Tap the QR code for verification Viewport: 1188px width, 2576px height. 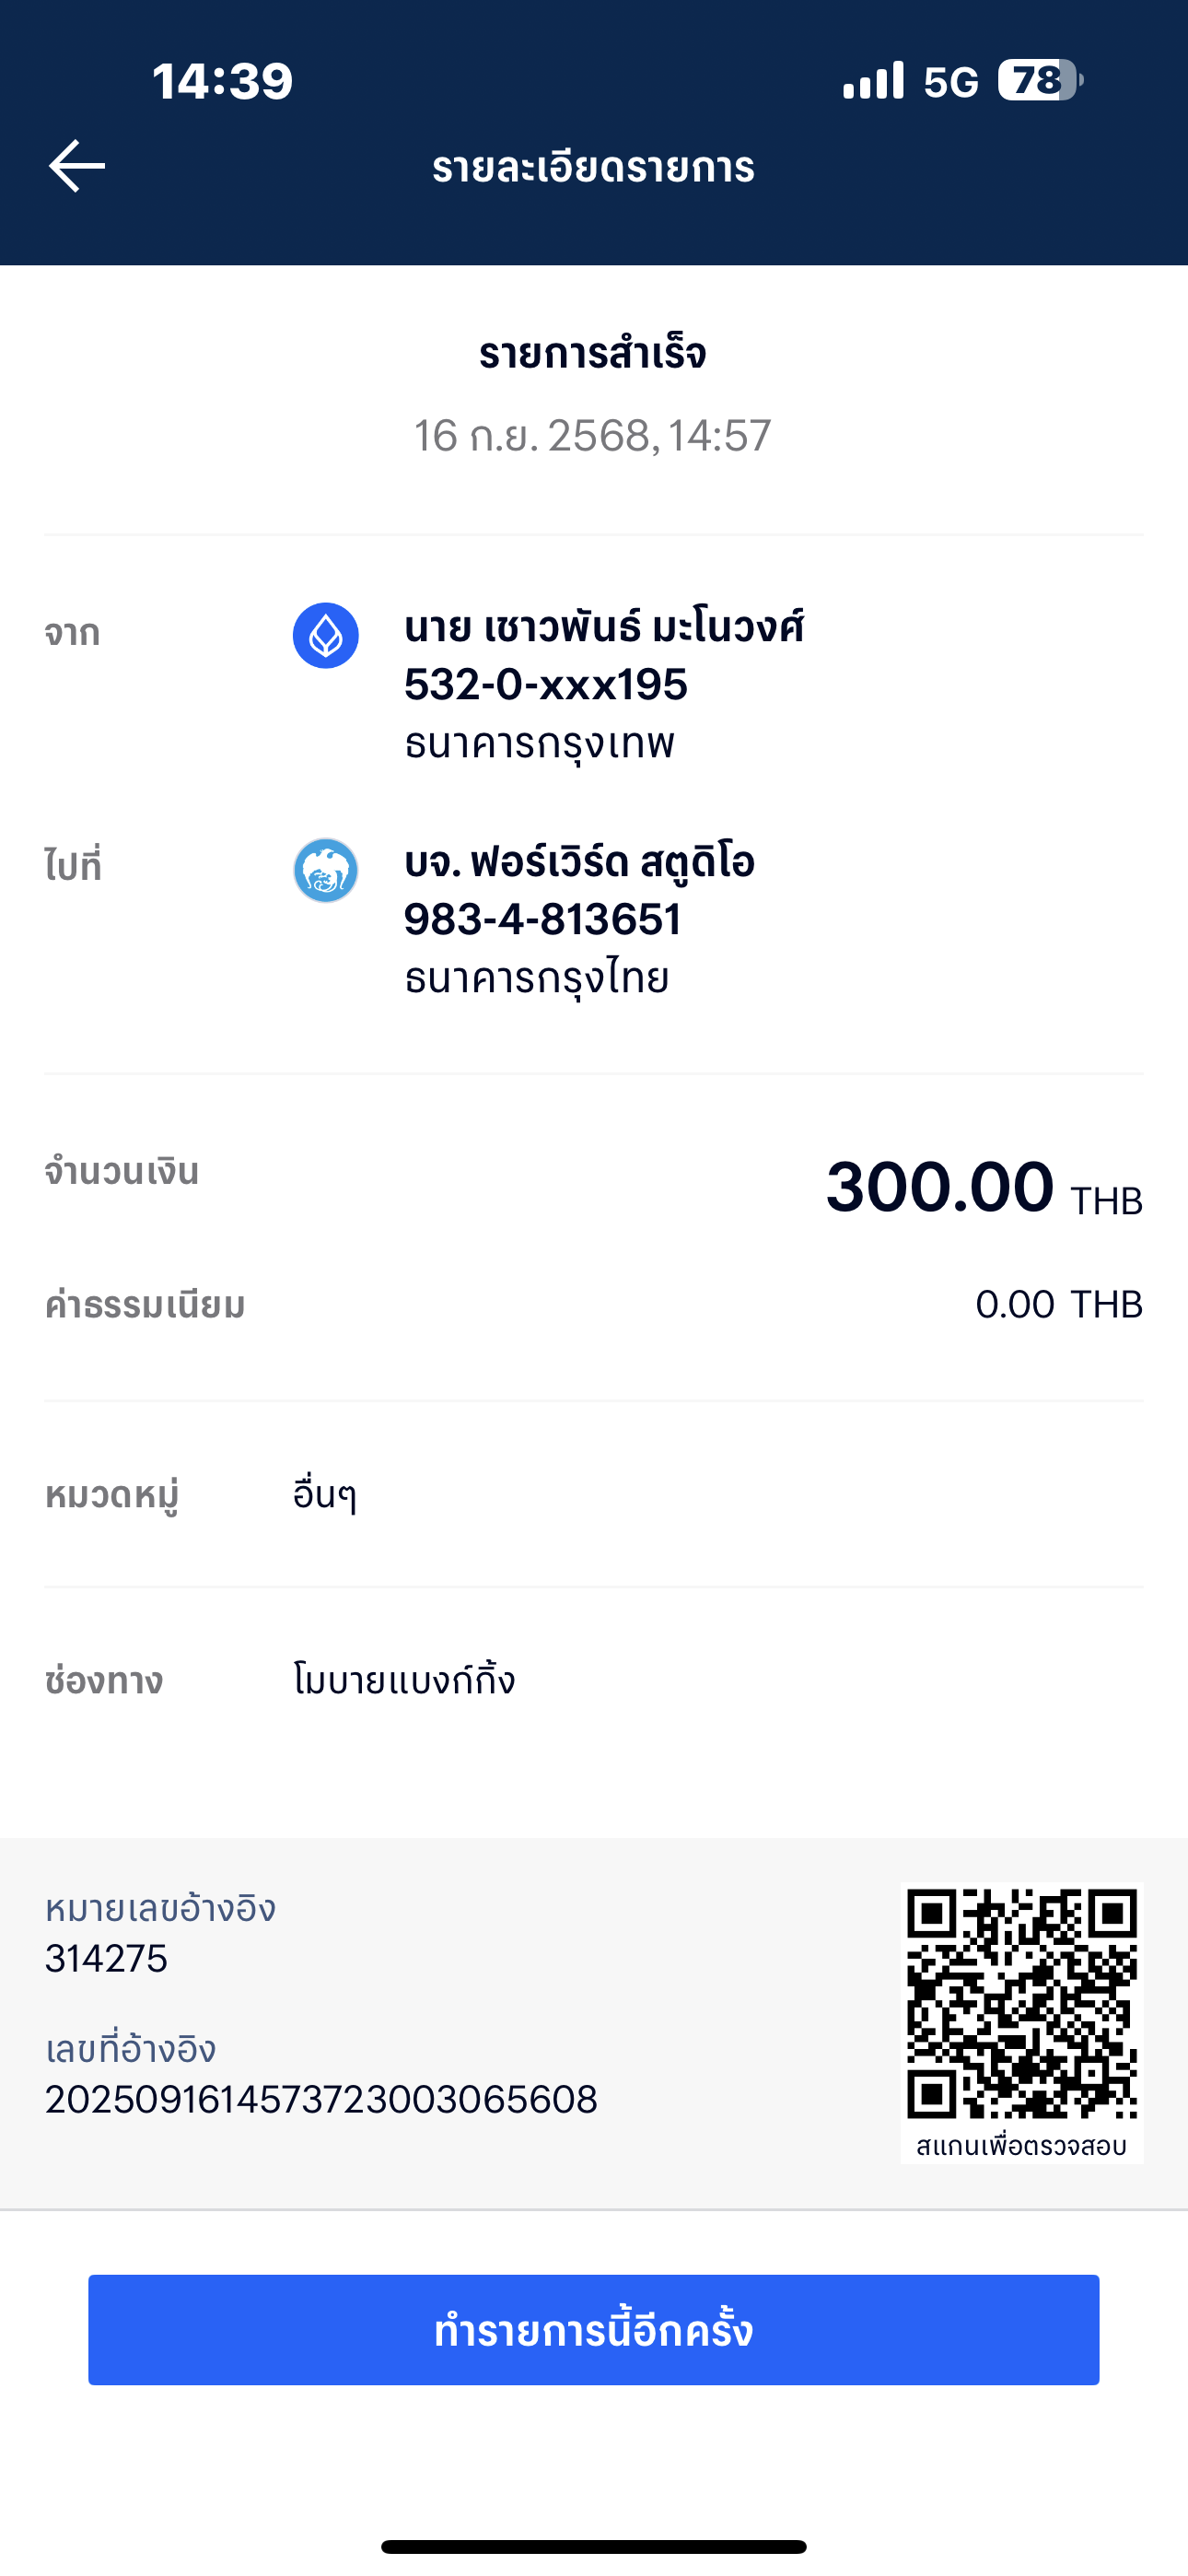1021,2003
